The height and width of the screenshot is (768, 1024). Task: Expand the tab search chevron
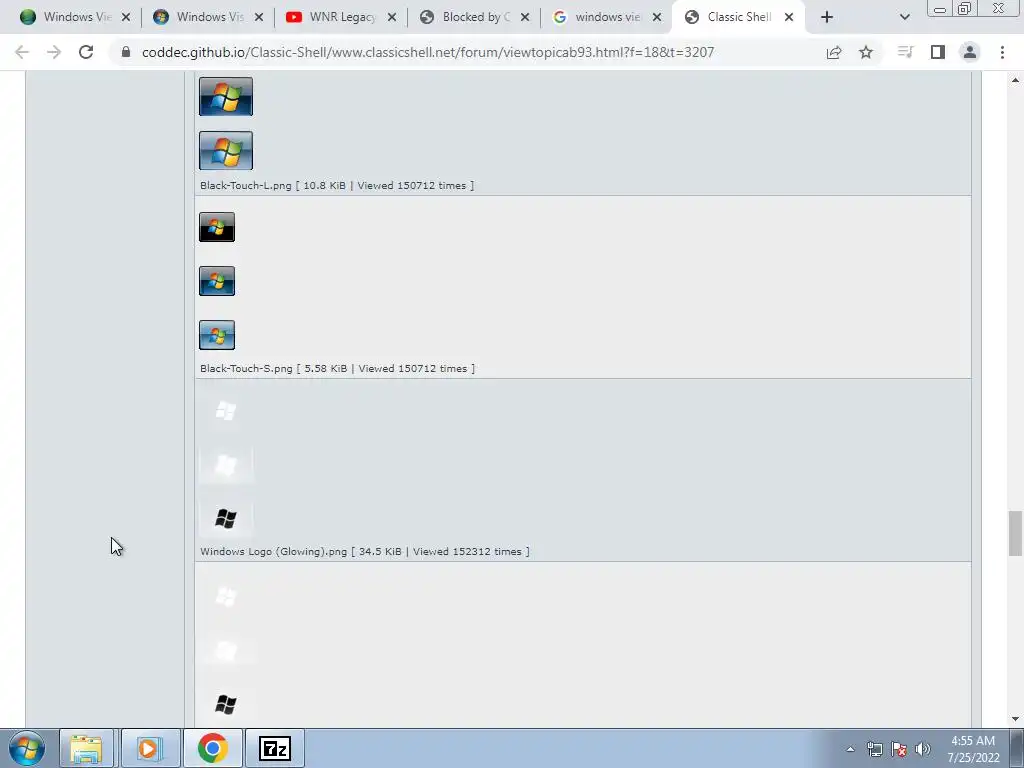tap(904, 17)
